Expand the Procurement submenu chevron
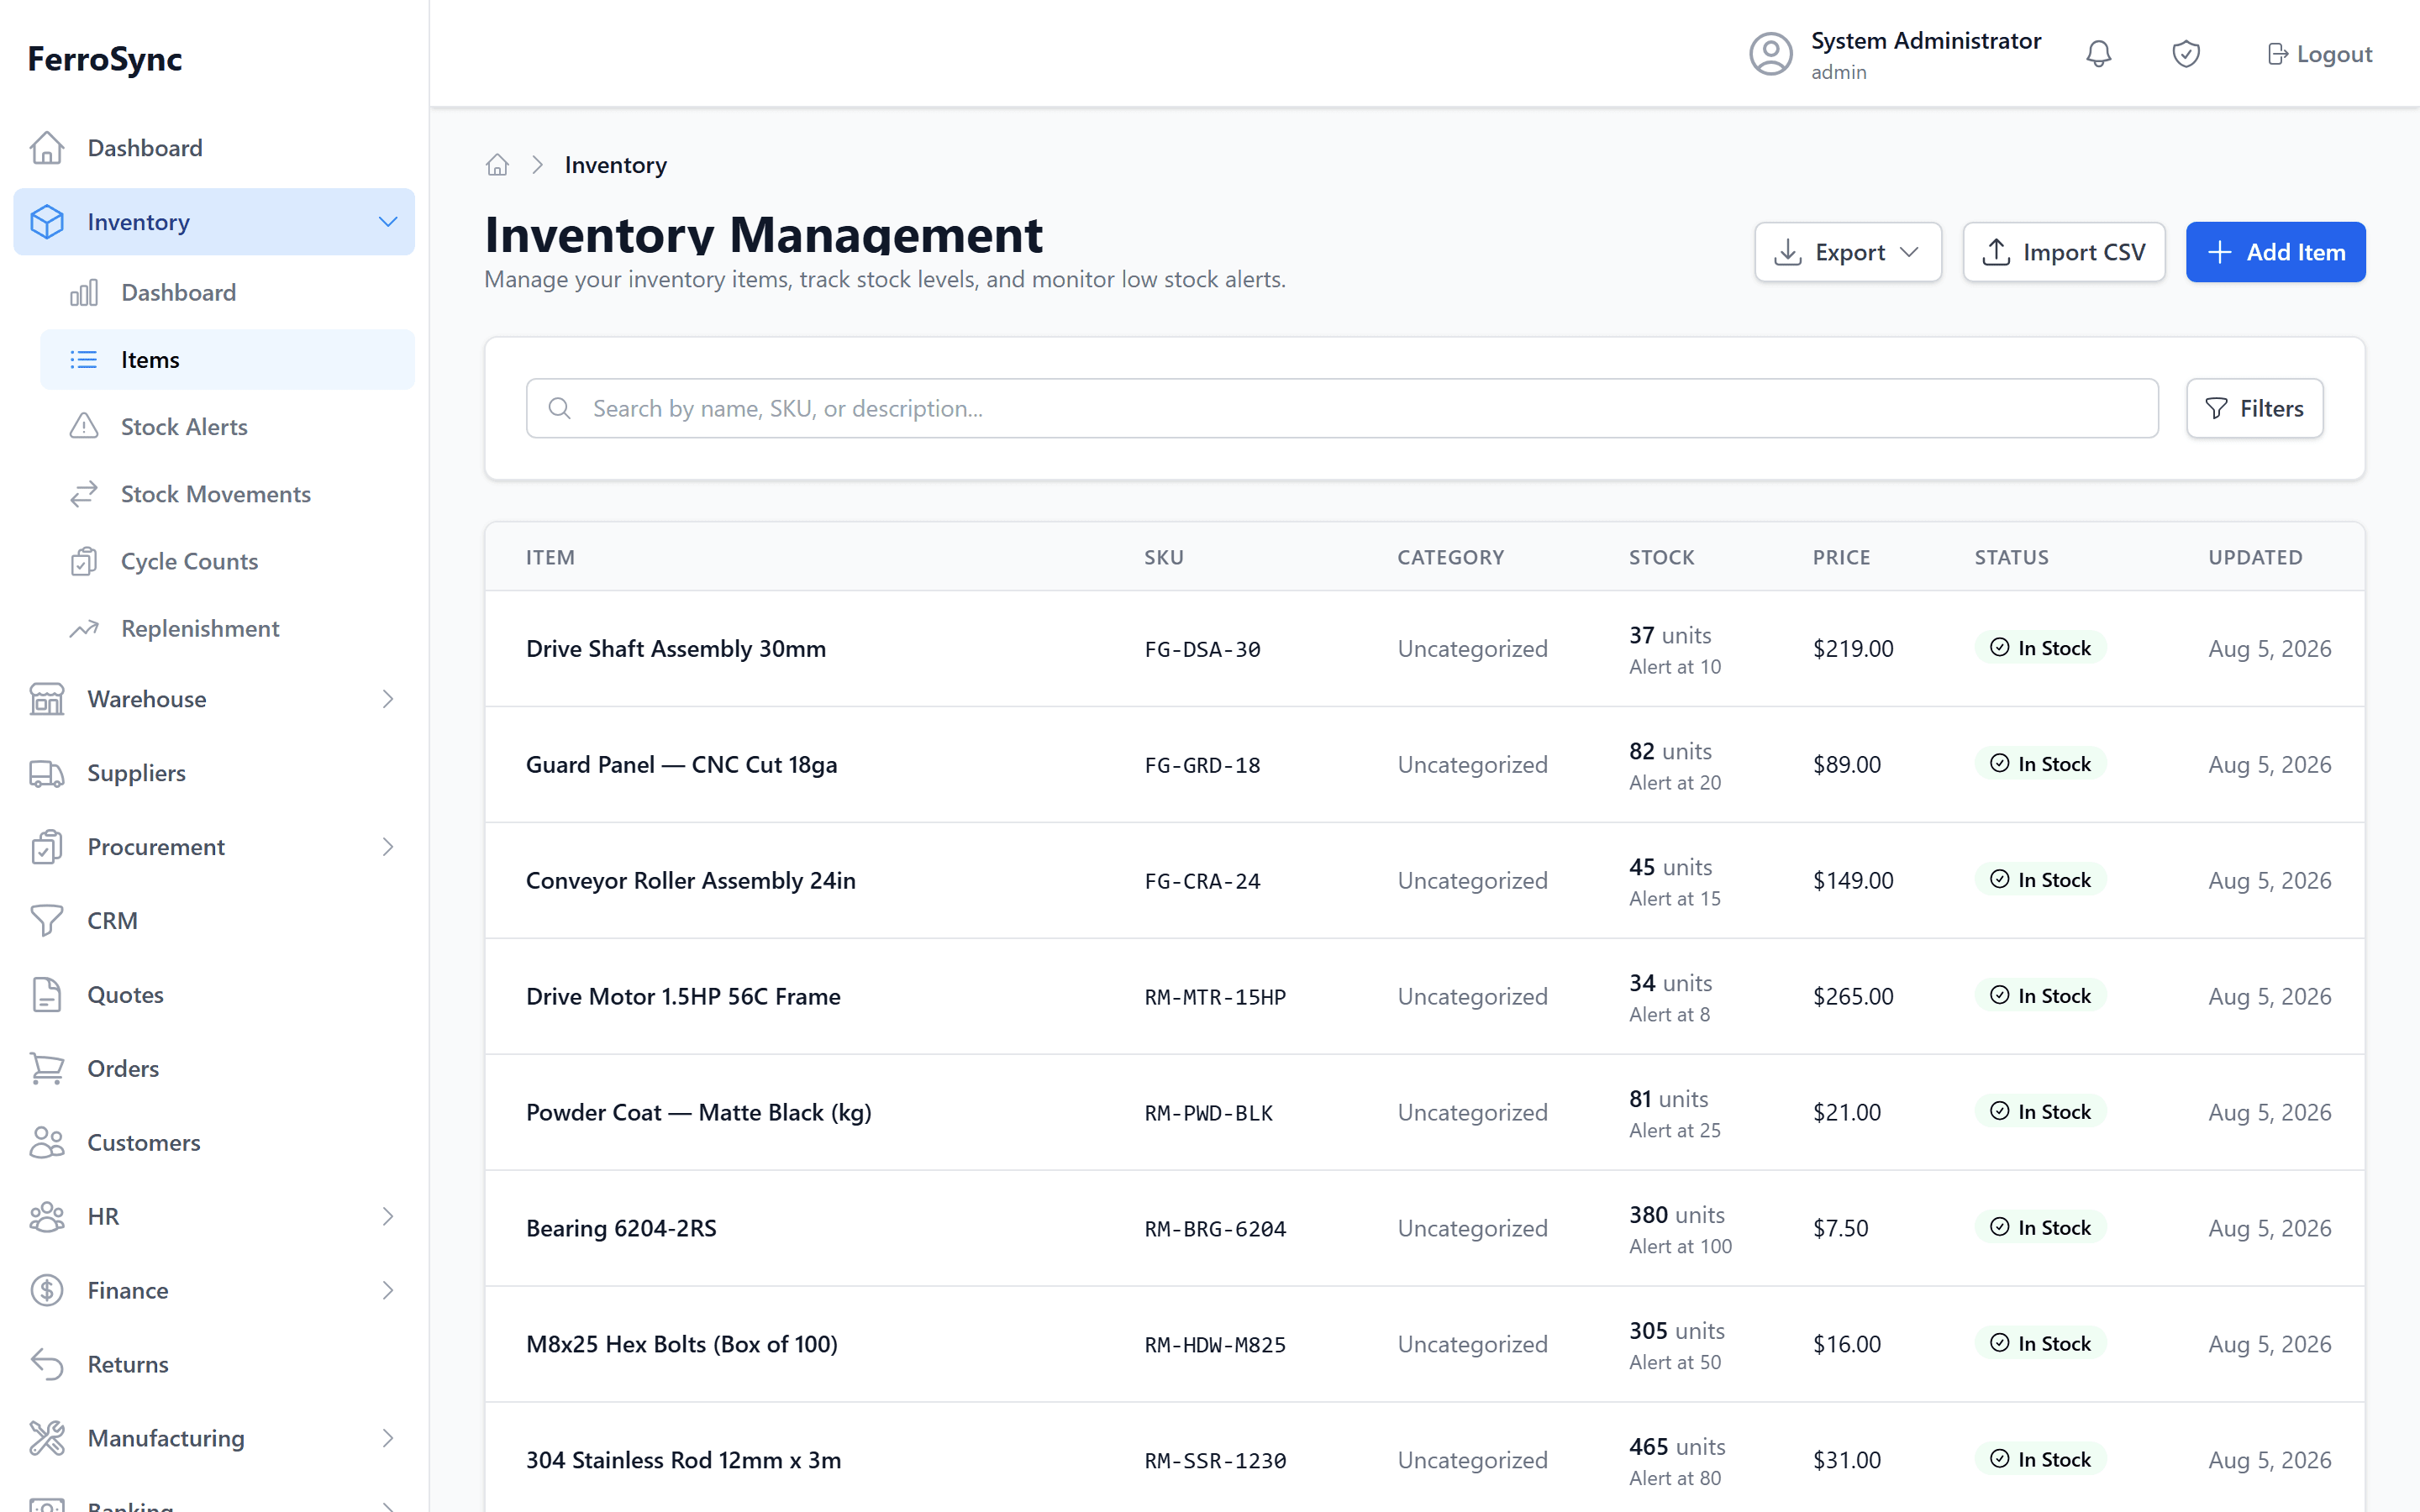The image size is (2420, 1512). pos(388,847)
